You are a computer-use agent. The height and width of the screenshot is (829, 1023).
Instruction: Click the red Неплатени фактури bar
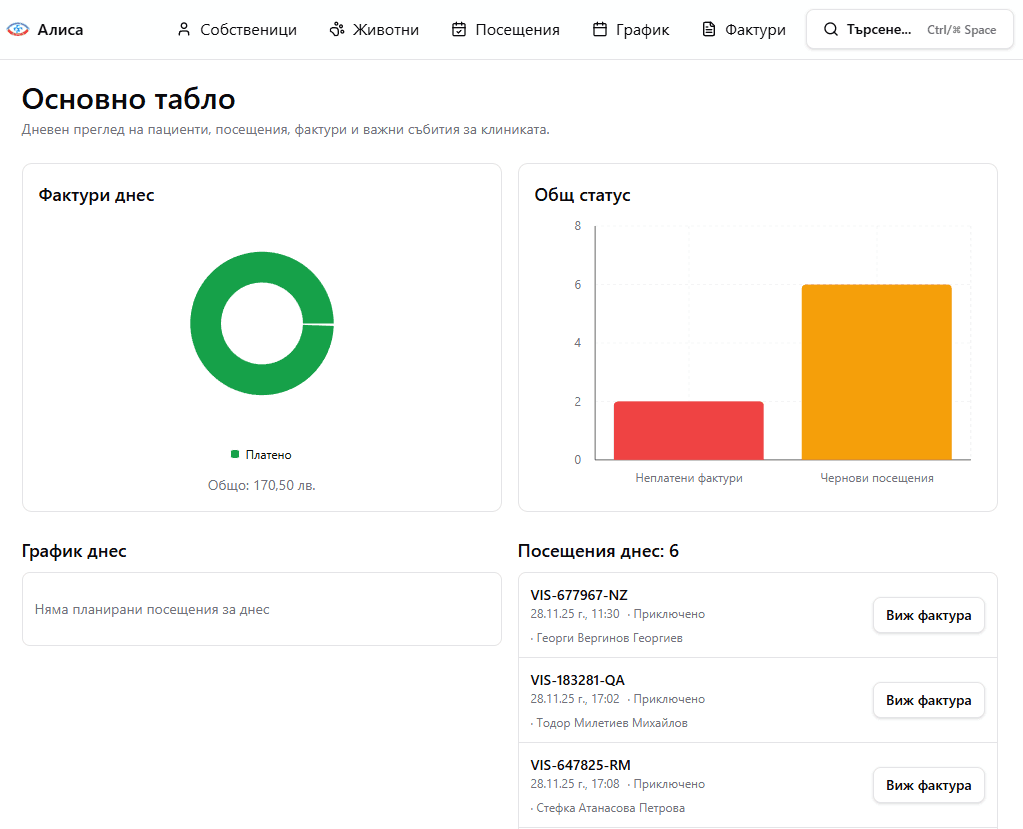[x=688, y=431]
